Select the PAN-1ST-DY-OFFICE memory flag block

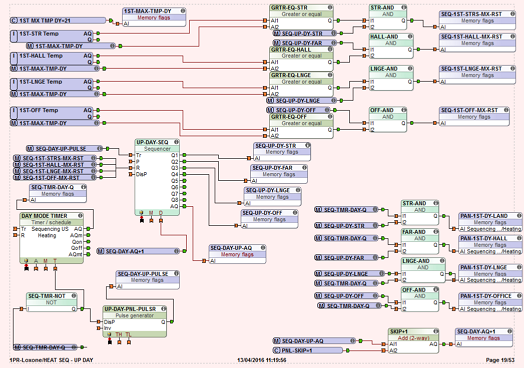click(490, 302)
